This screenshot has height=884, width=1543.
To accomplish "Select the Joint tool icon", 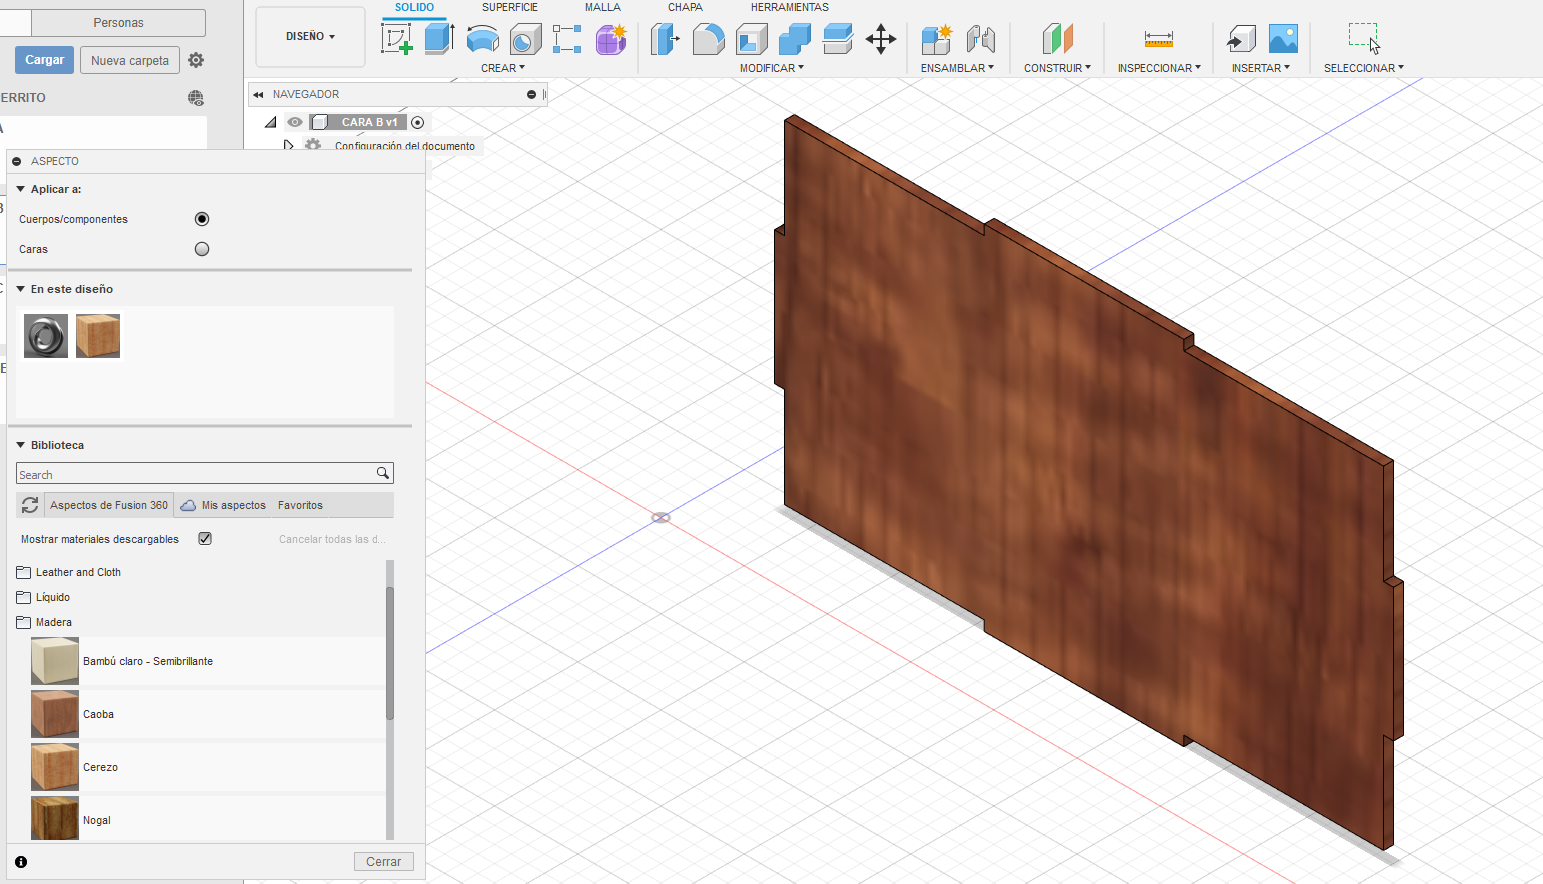I will coord(981,39).
